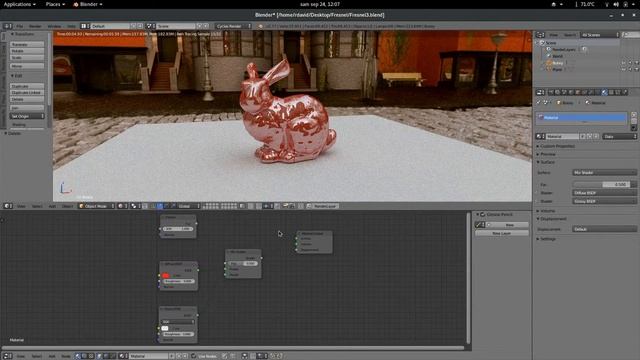This screenshot has width=640, height=360.
Task: Click the node editor material browse icon
Action: 123,356
